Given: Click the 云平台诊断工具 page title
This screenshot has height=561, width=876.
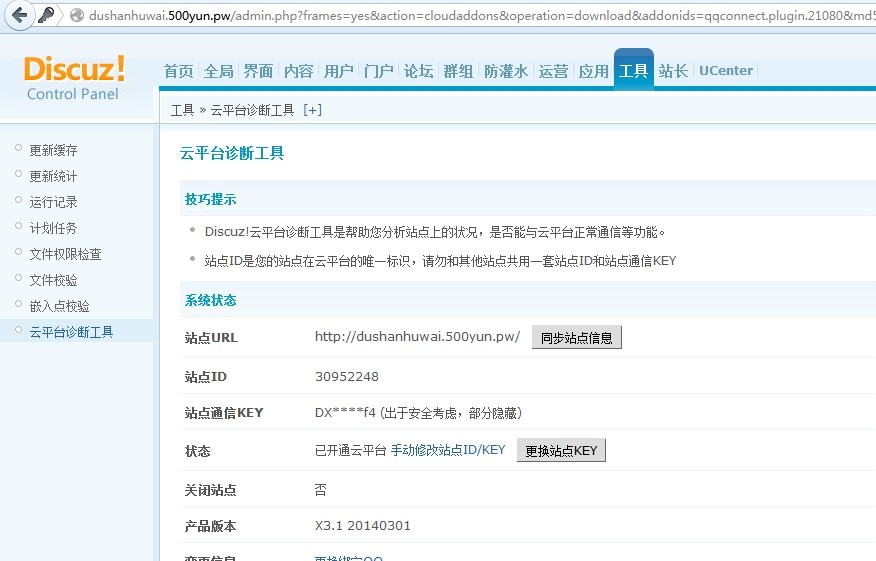Looking at the screenshot, I should pos(232,153).
